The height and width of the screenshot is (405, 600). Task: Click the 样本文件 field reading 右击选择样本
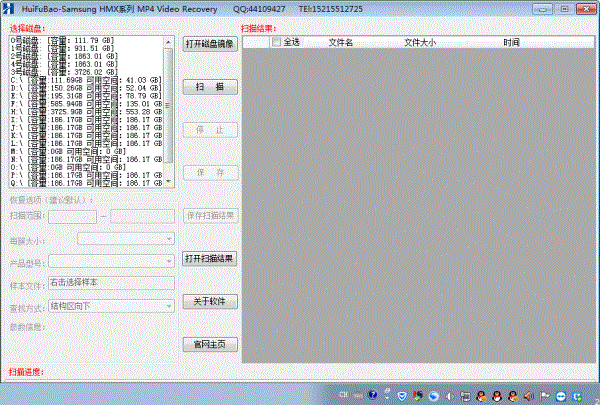pyautogui.click(x=111, y=283)
